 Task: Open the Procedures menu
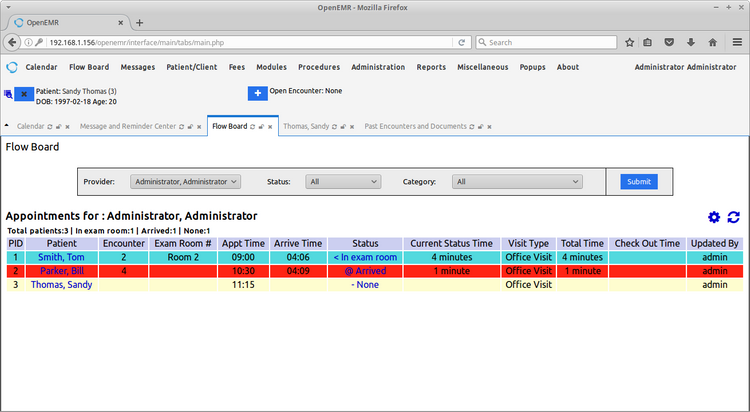click(319, 67)
